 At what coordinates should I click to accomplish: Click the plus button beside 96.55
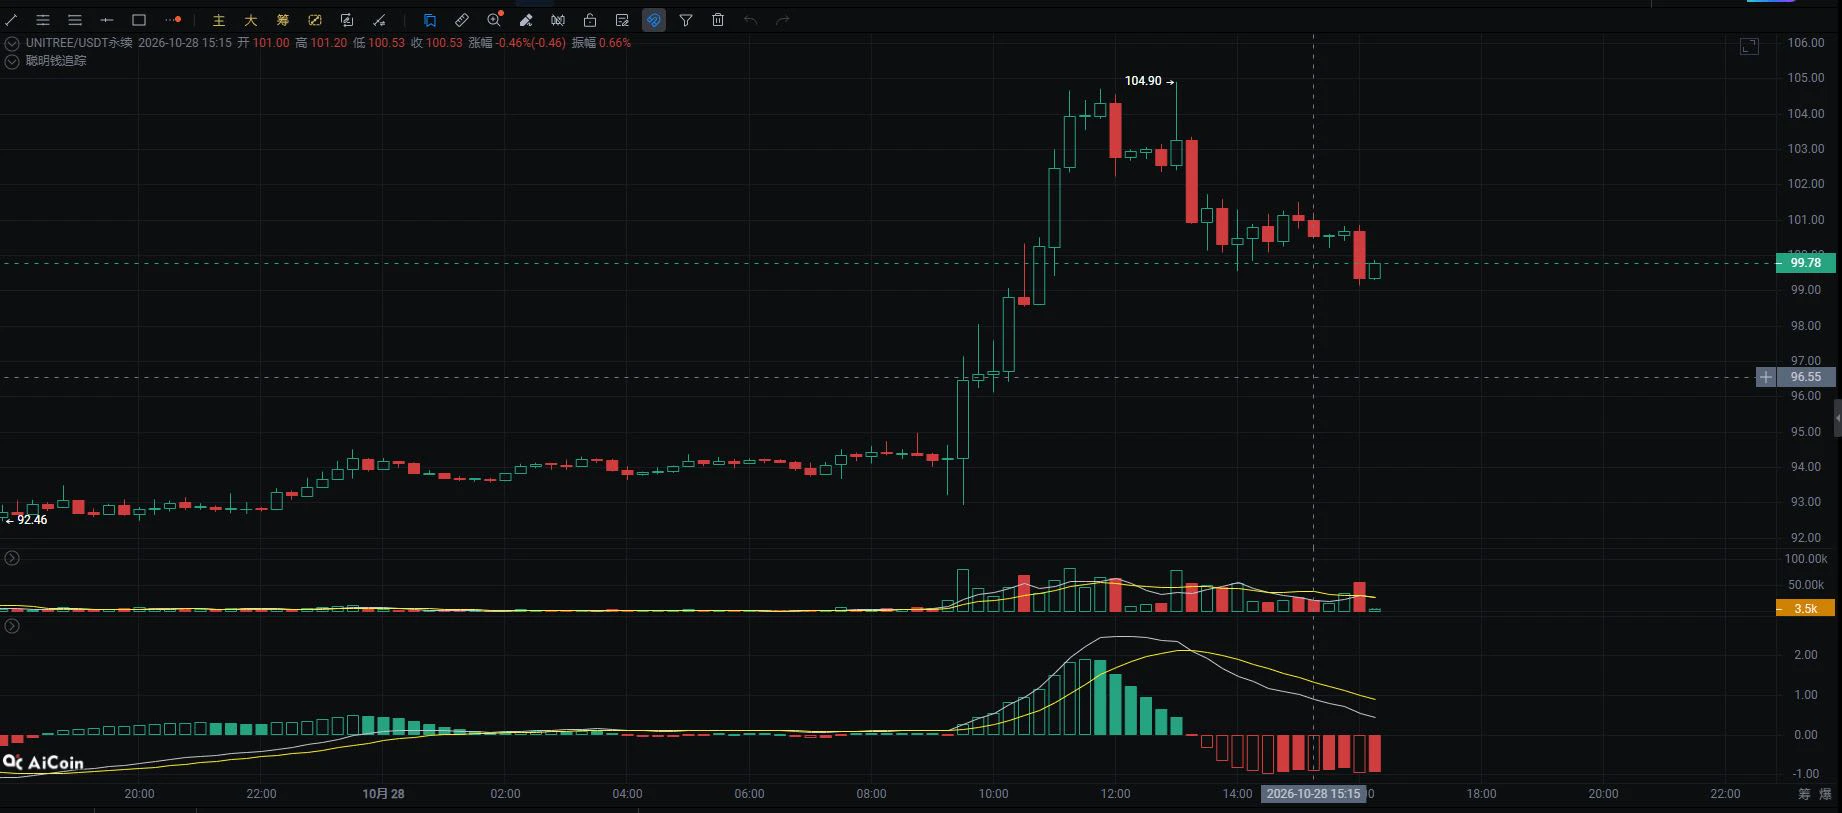click(x=1766, y=377)
